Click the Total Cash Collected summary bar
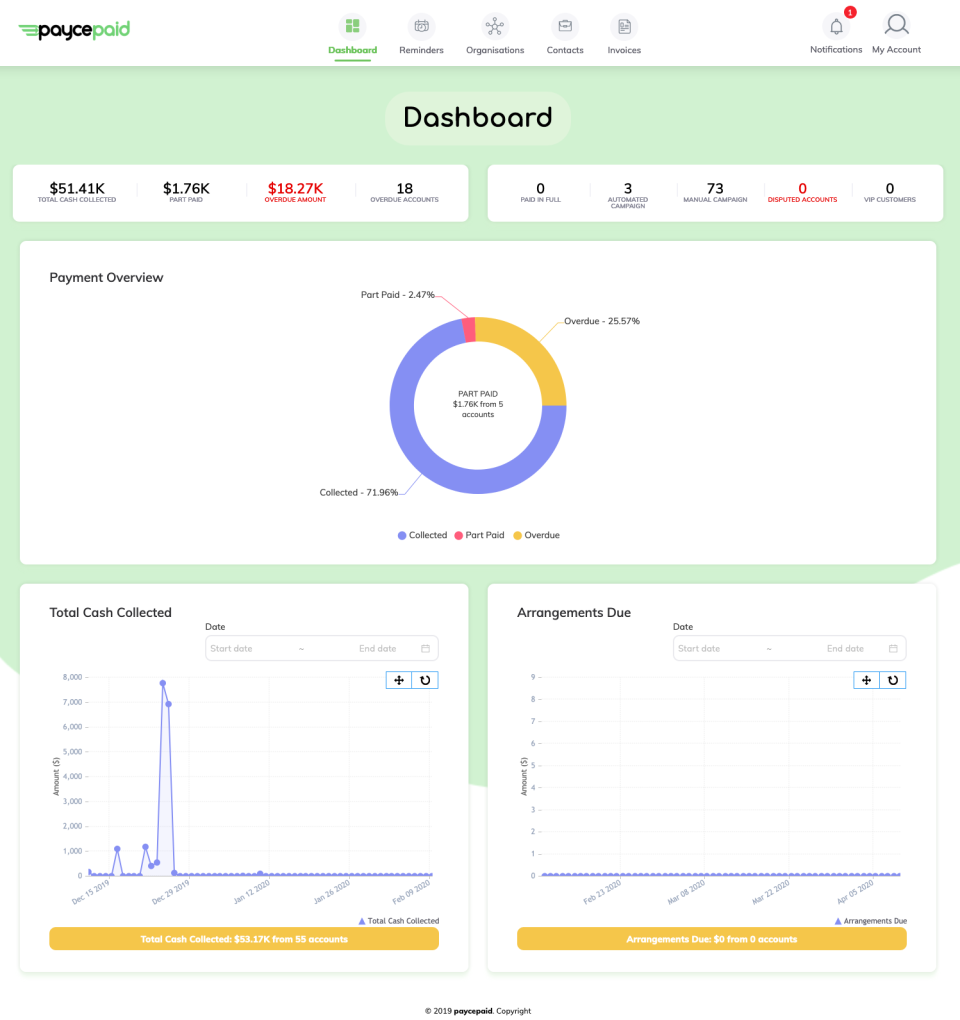This screenshot has width=960, height=1020. (244, 938)
